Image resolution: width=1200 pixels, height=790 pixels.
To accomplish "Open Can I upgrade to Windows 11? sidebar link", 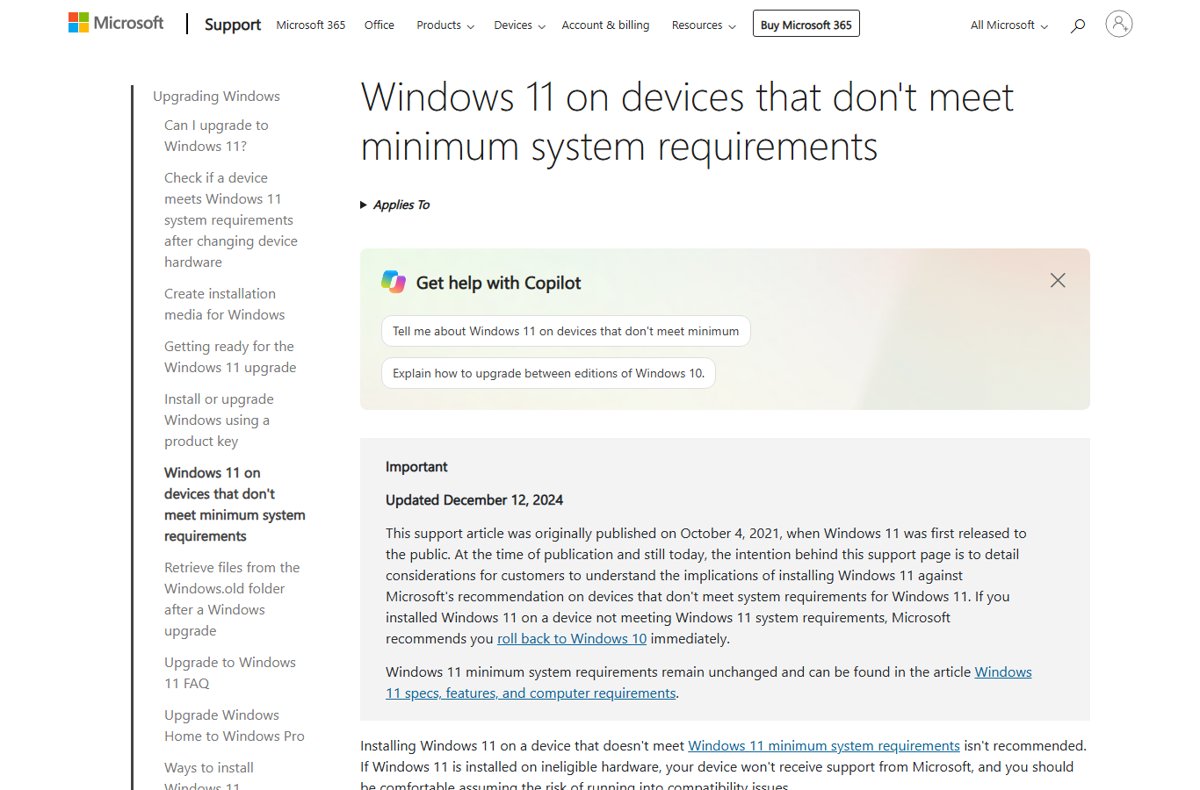I will 216,135.
